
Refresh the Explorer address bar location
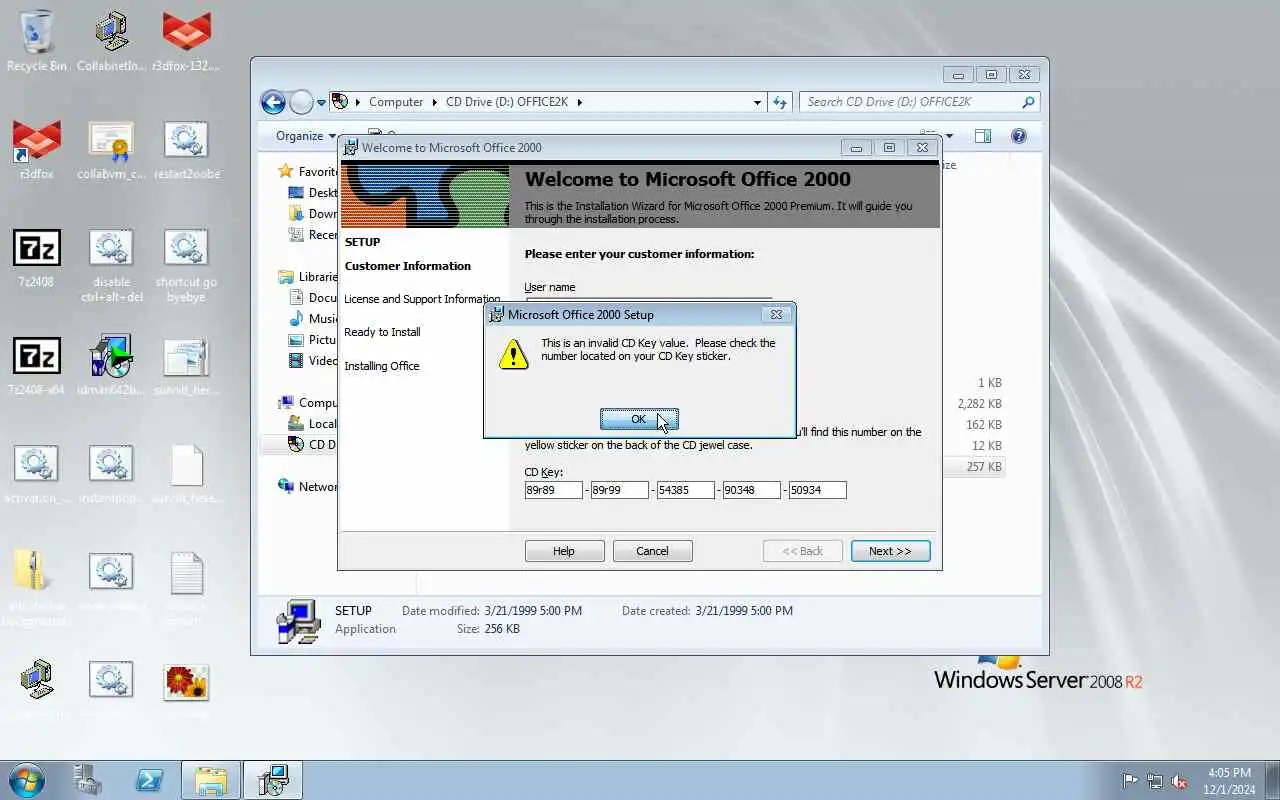782,102
